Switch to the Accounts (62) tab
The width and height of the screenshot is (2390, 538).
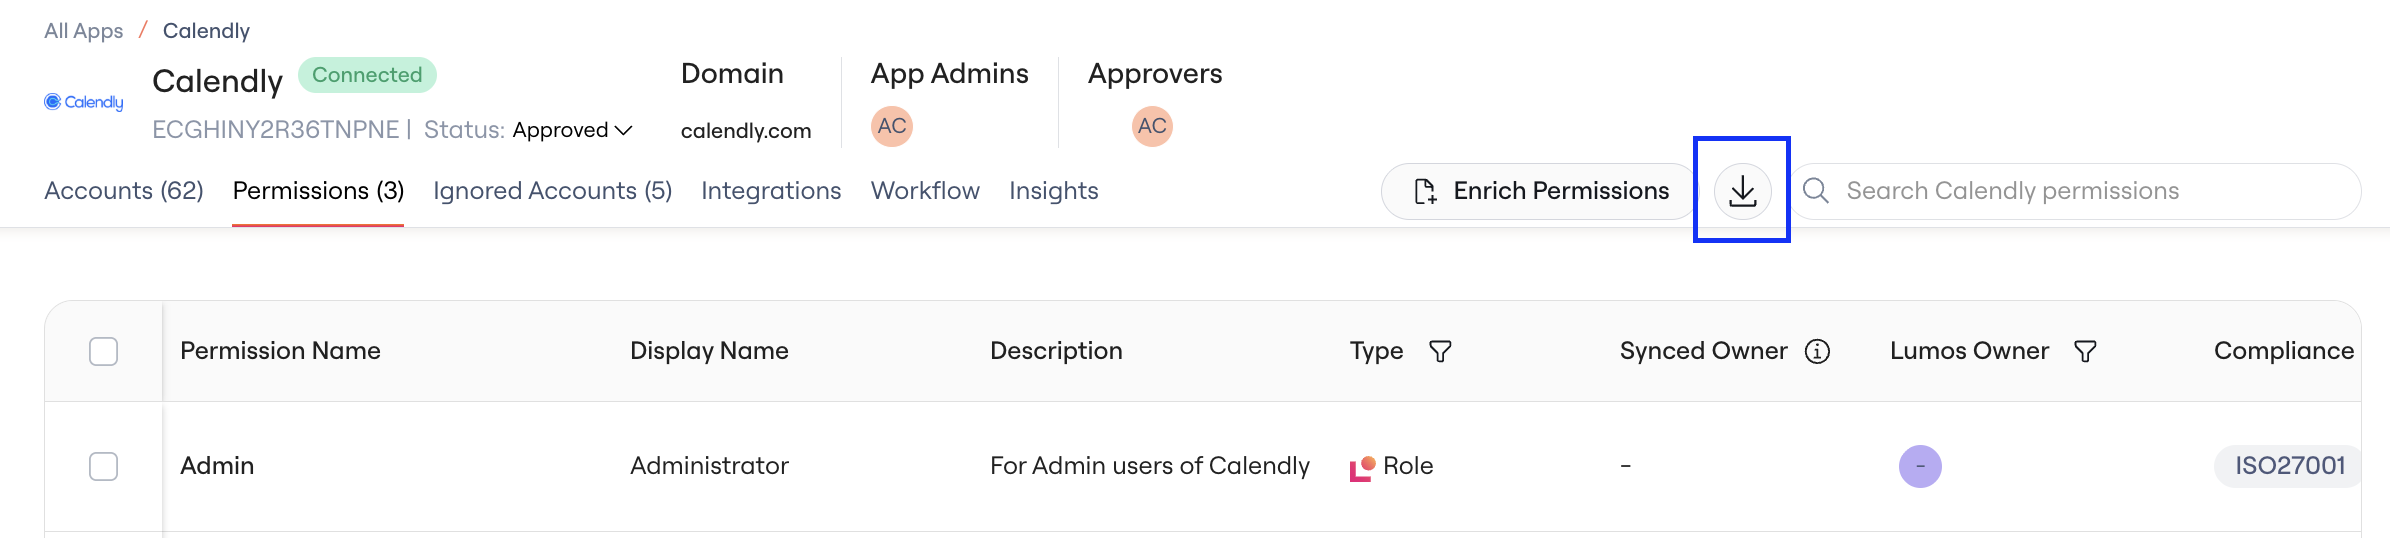(x=124, y=190)
